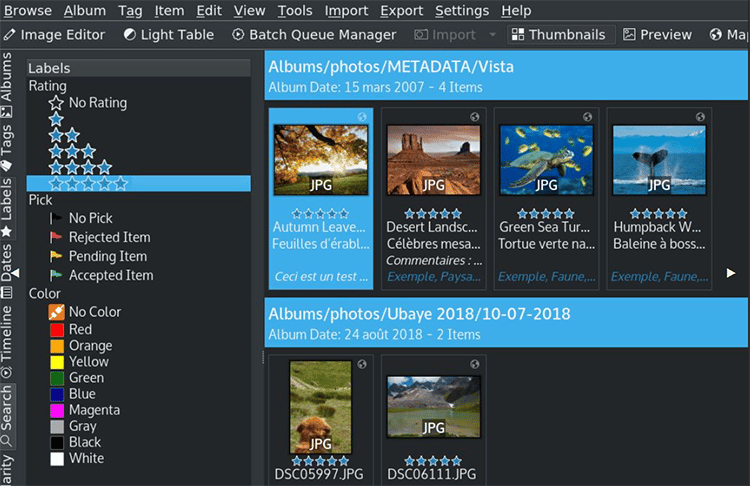Viewport: 750px width, 486px height.
Task: Open the Settings menu
Action: pyautogui.click(x=462, y=11)
